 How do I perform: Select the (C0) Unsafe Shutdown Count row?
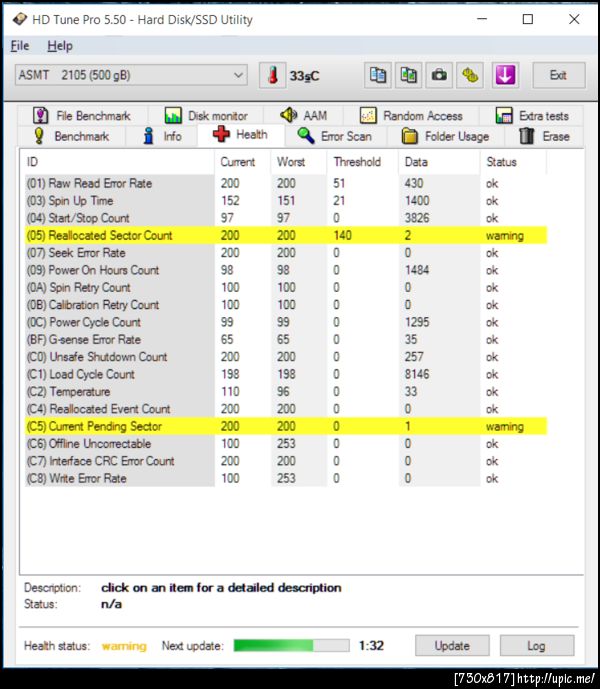pyautogui.click(x=286, y=357)
